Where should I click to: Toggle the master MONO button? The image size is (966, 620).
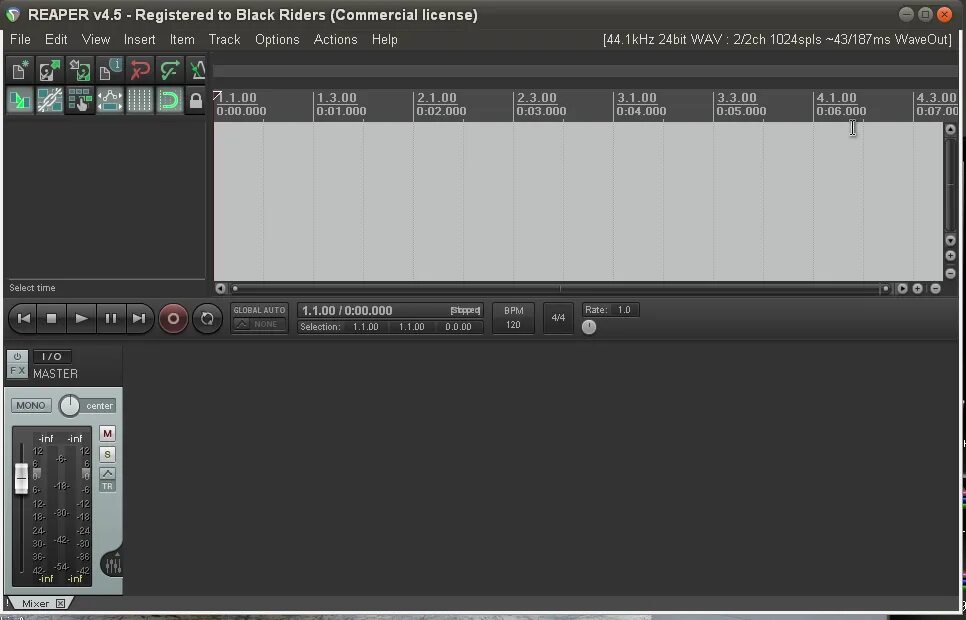coord(31,406)
